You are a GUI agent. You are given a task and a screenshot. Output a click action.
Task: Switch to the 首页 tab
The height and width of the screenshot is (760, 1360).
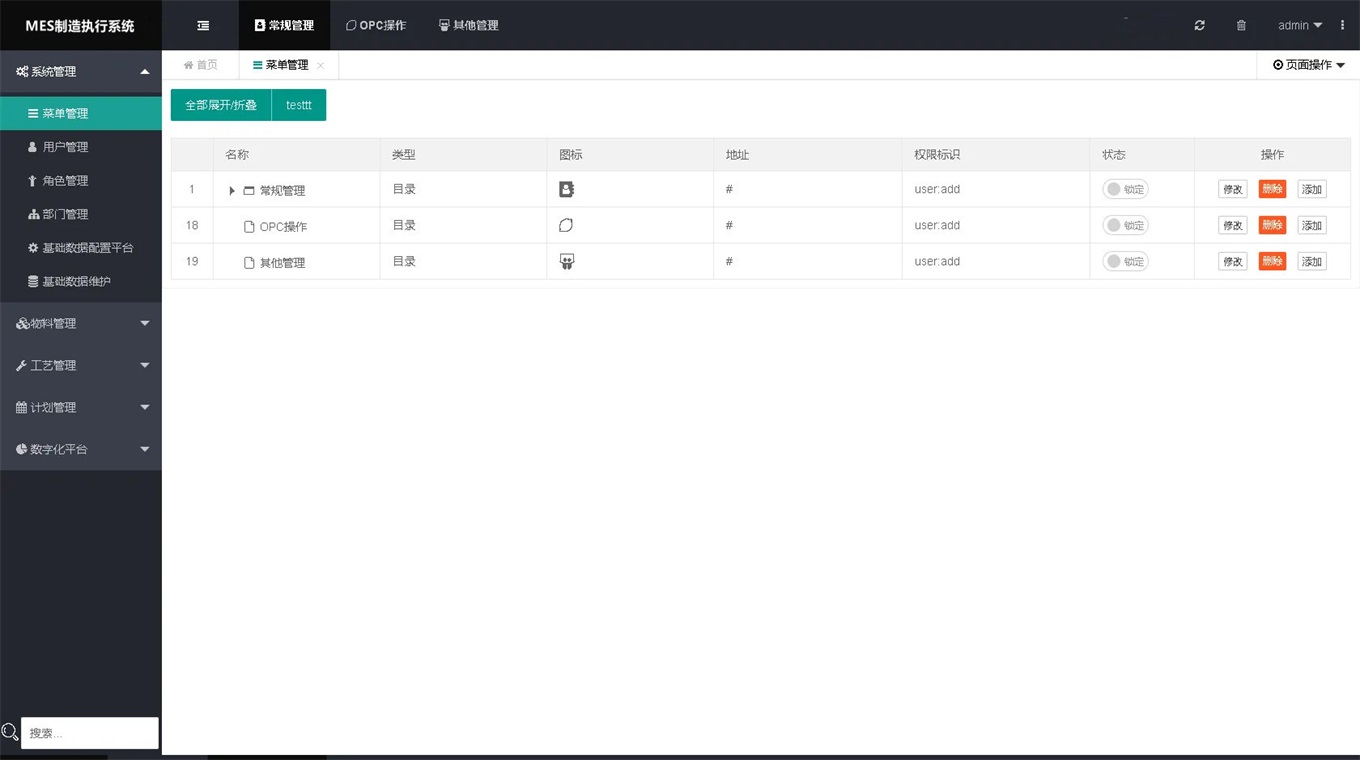(200, 65)
